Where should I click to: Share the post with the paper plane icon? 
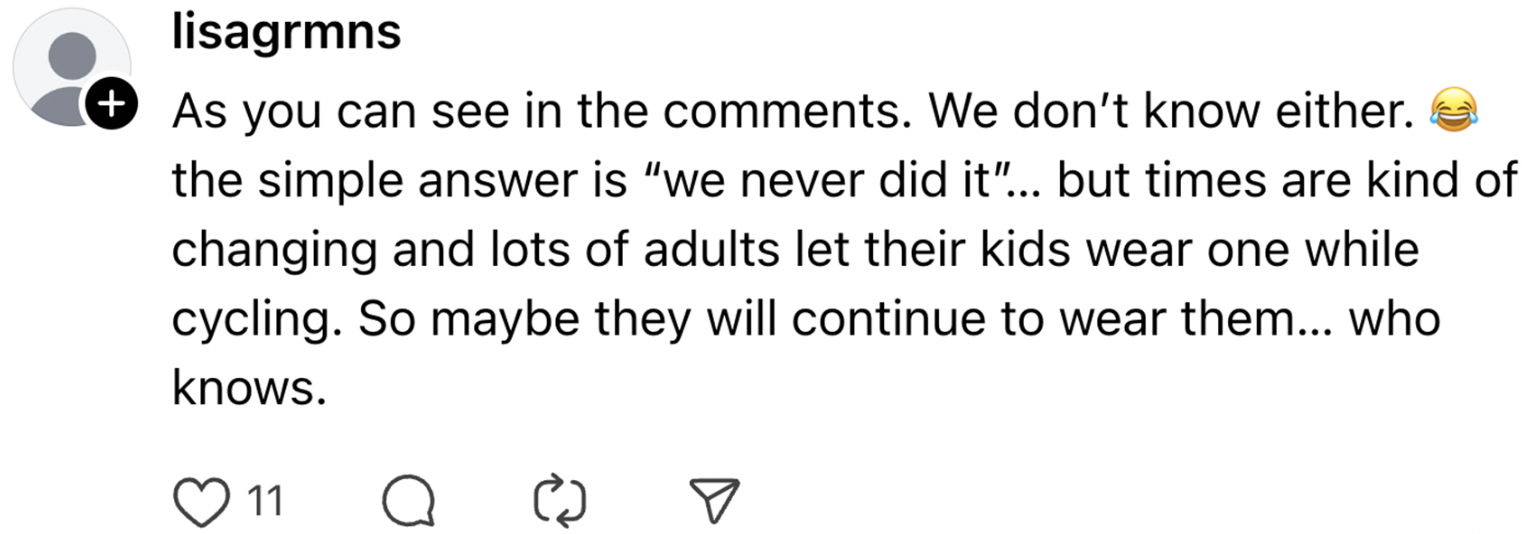click(x=715, y=501)
